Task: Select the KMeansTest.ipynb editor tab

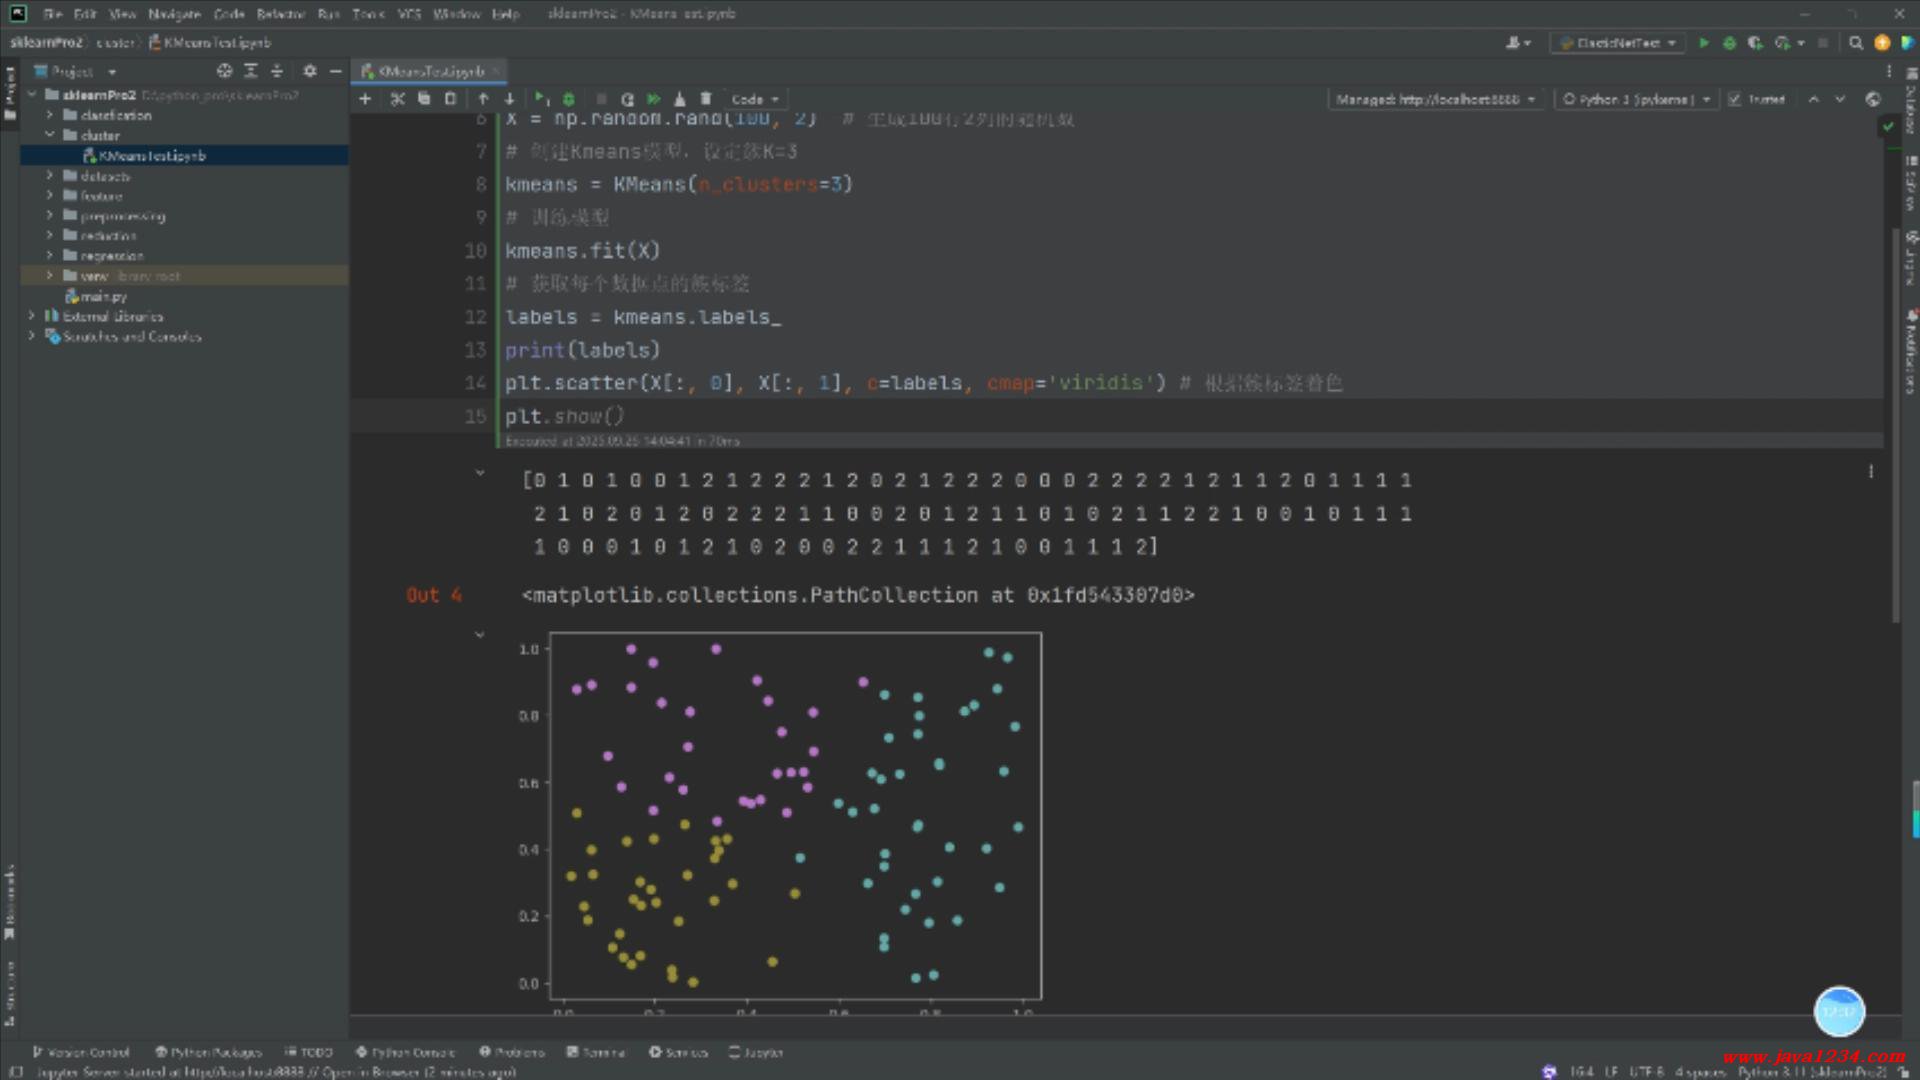Action: coord(430,71)
